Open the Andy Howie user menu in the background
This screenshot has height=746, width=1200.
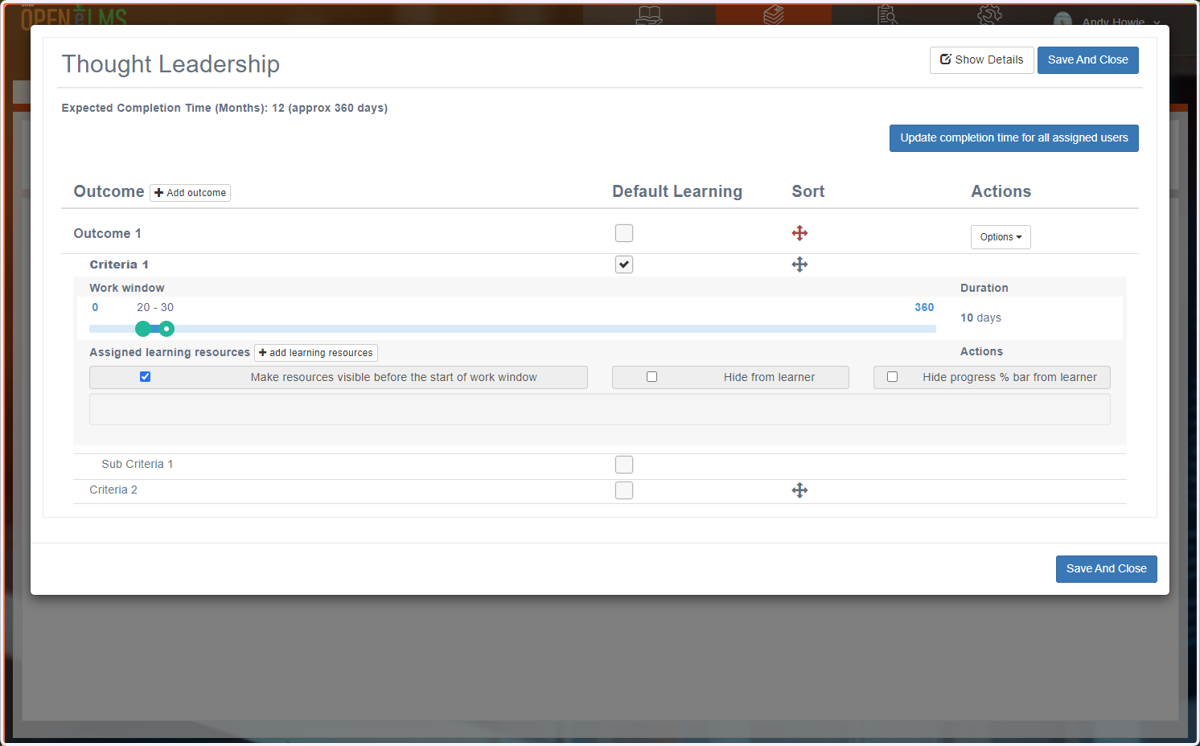tap(1108, 22)
